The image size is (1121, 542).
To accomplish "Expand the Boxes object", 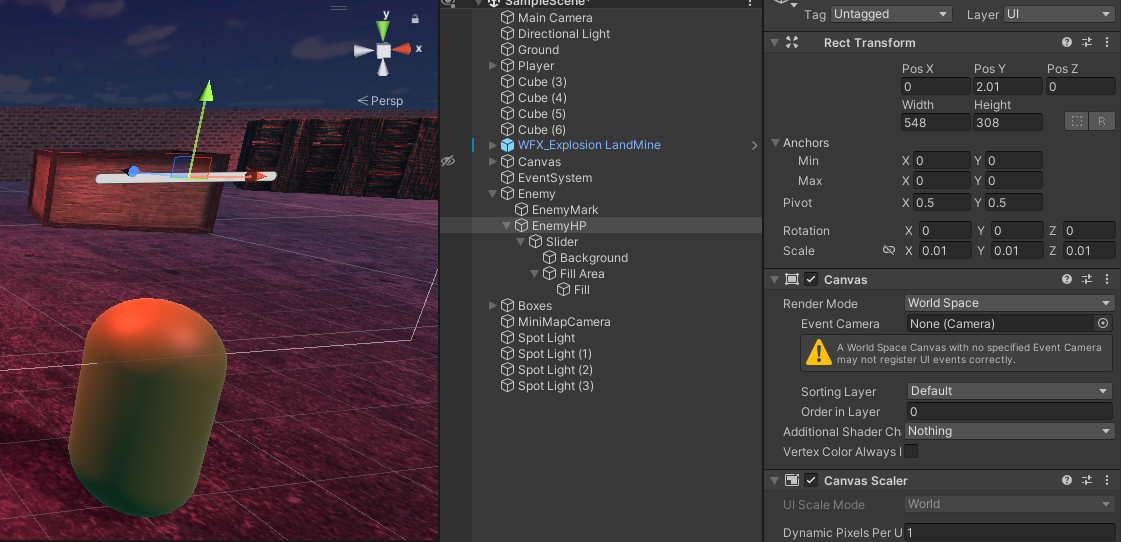I will click(x=492, y=306).
